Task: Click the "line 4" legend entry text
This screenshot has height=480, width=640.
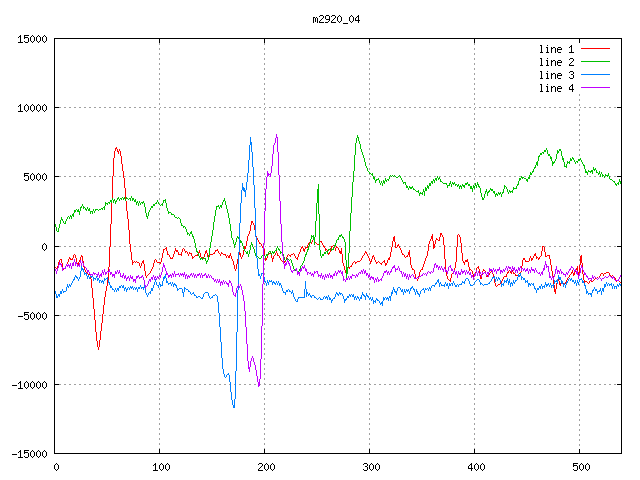Action: pos(556,88)
